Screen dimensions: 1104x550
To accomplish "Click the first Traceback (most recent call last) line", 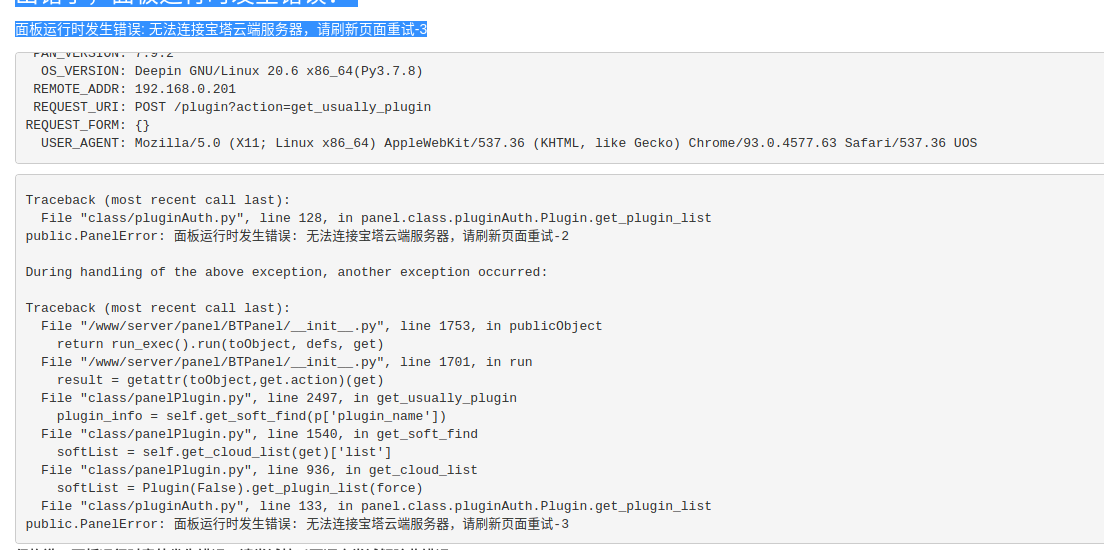I will 158,200.
